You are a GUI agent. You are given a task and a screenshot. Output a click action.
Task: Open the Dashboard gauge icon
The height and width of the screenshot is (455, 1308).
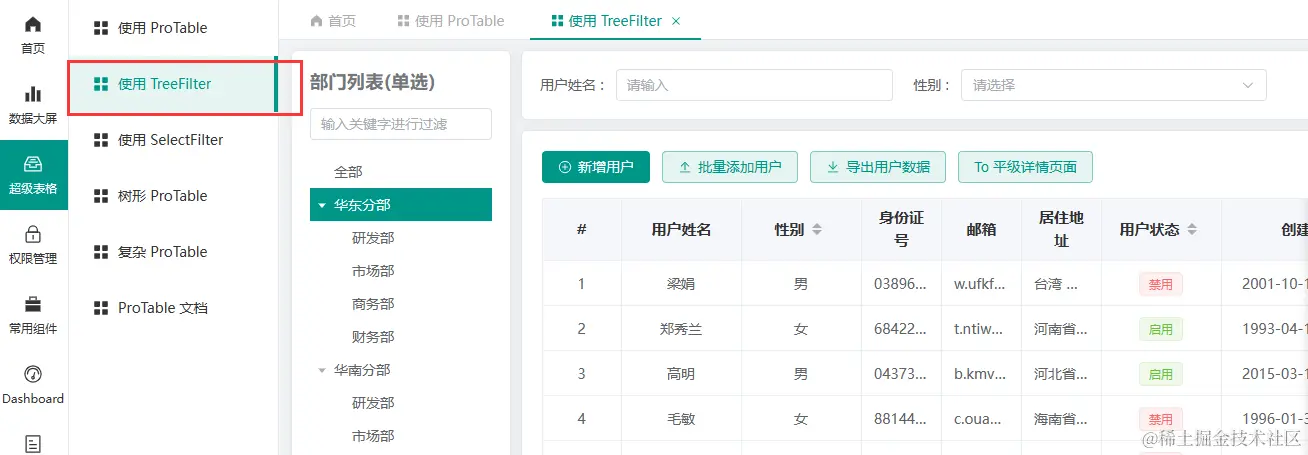[33, 374]
